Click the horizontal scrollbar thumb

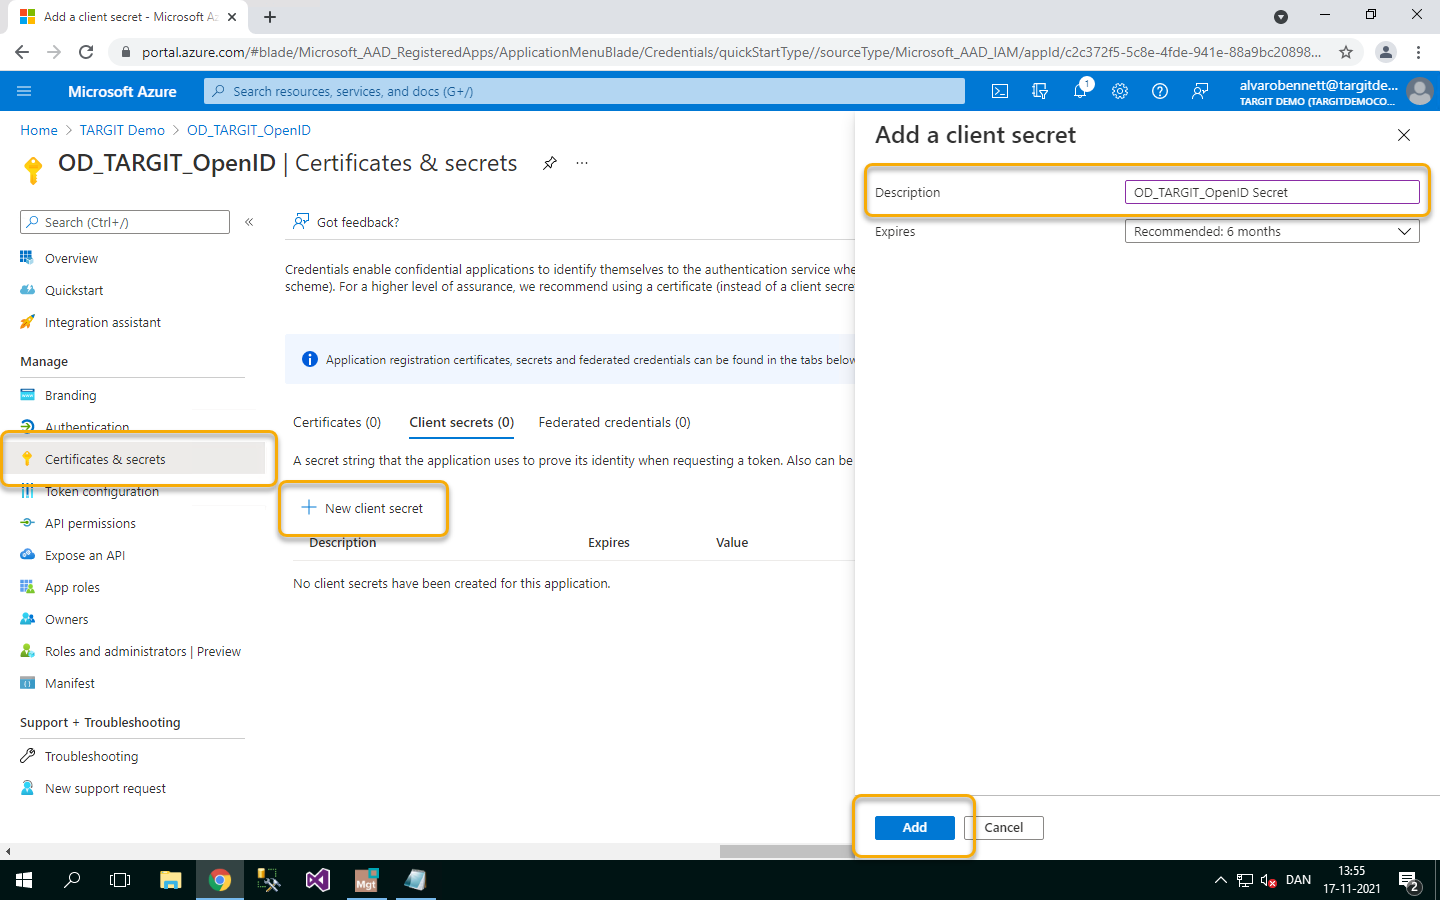pos(787,852)
